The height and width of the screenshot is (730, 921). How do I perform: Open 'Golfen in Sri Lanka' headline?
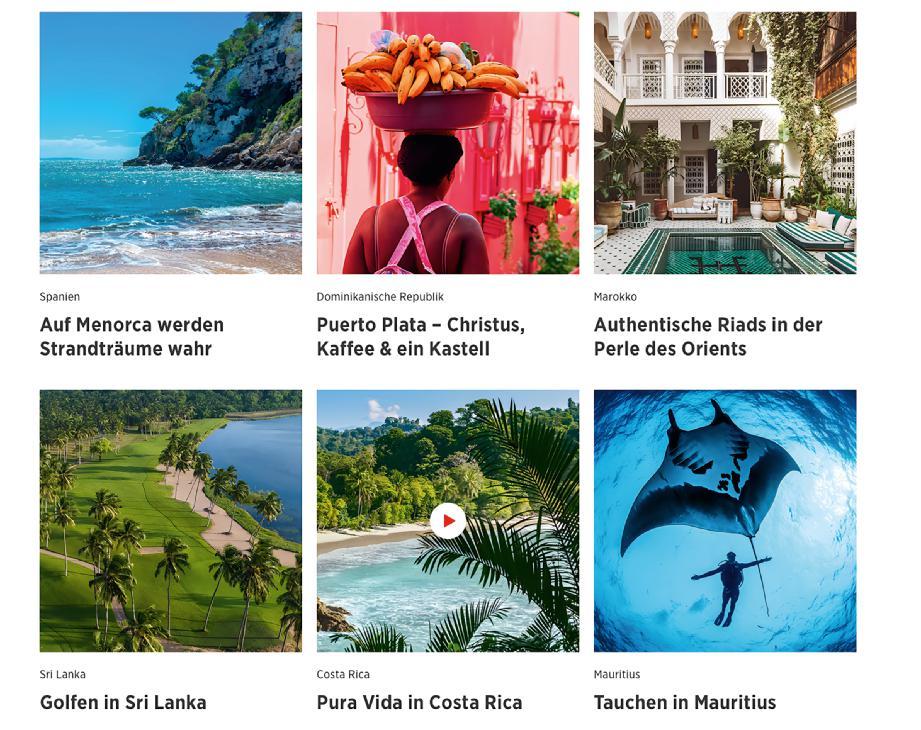click(x=123, y=702)
